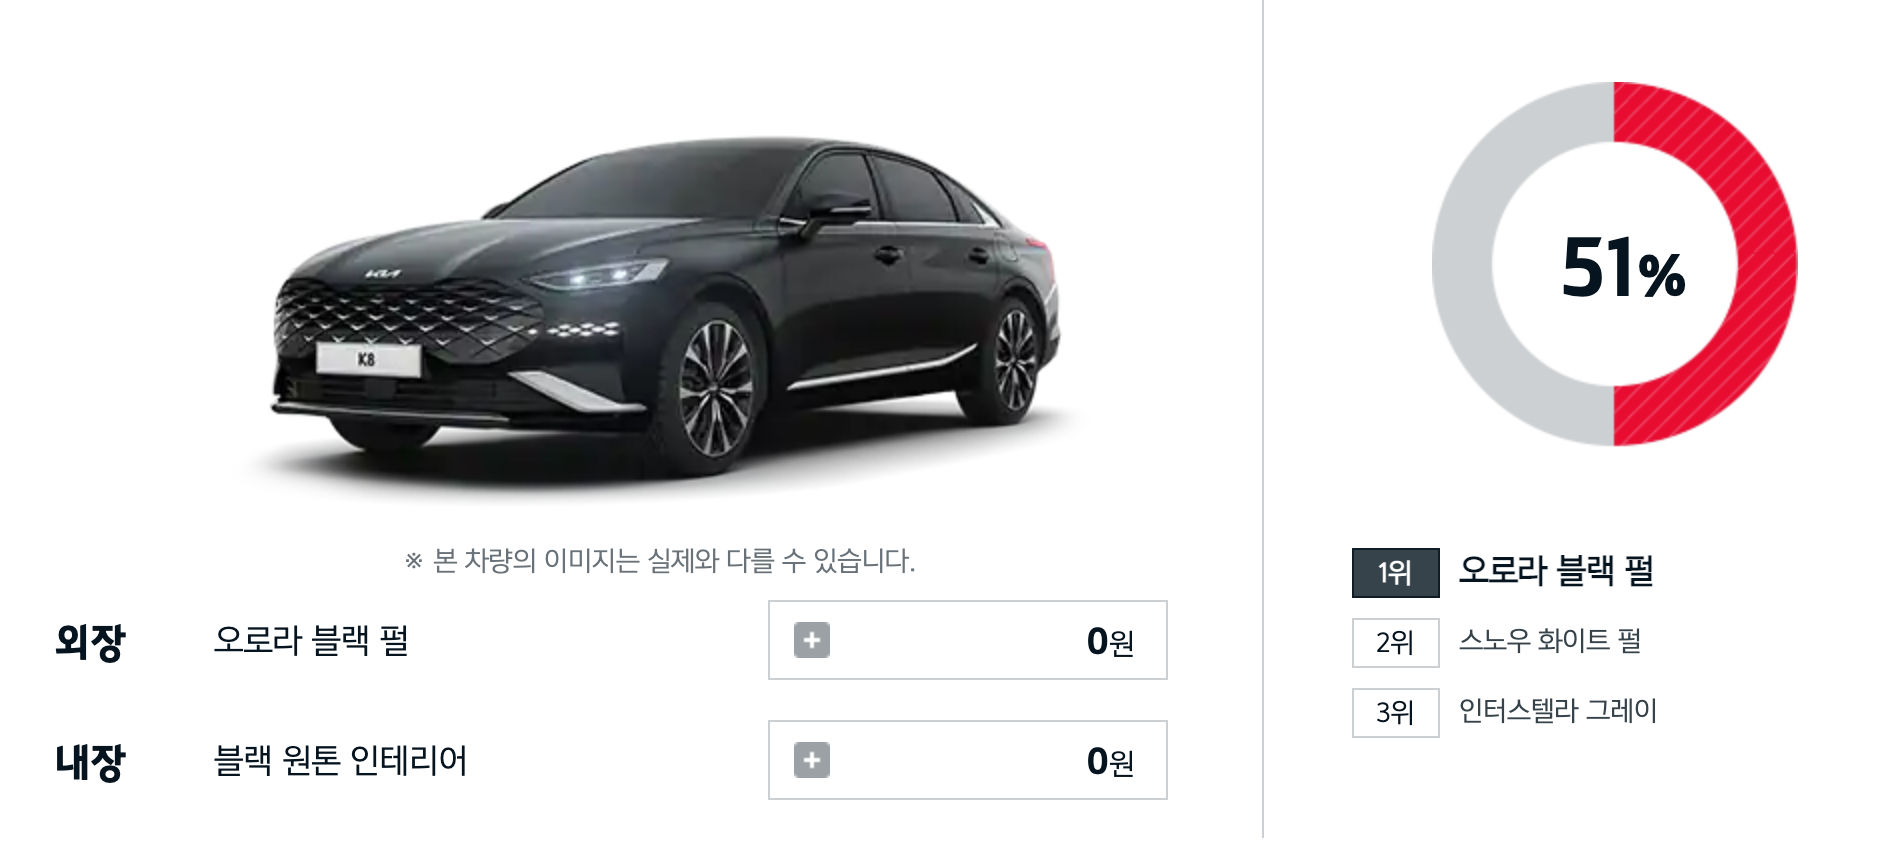Open the exterior price box showing 0원
The height and width of the screenshot is (860, 1902).
pyautogui.click(x=967, y=640)
